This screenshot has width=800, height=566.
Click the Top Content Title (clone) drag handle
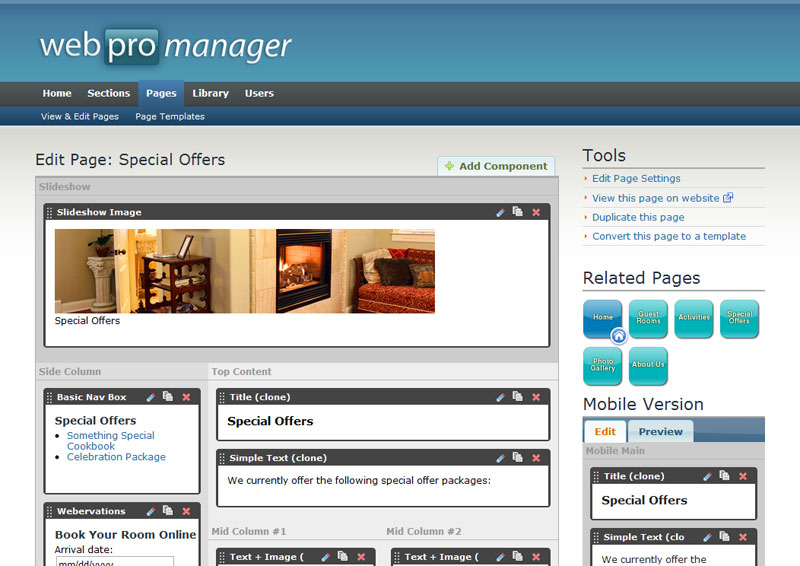[x=222, y=397]
